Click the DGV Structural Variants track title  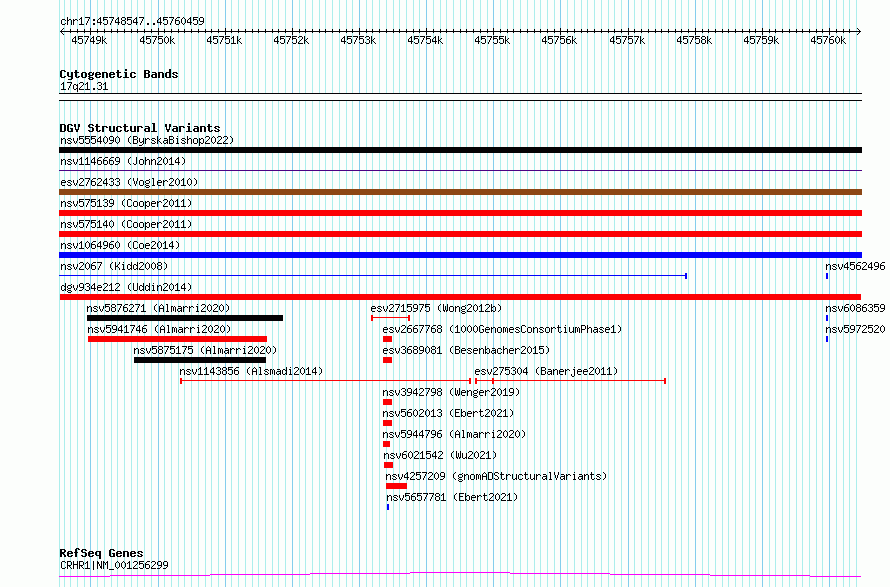pyautogui.click(x=140, y=128)
